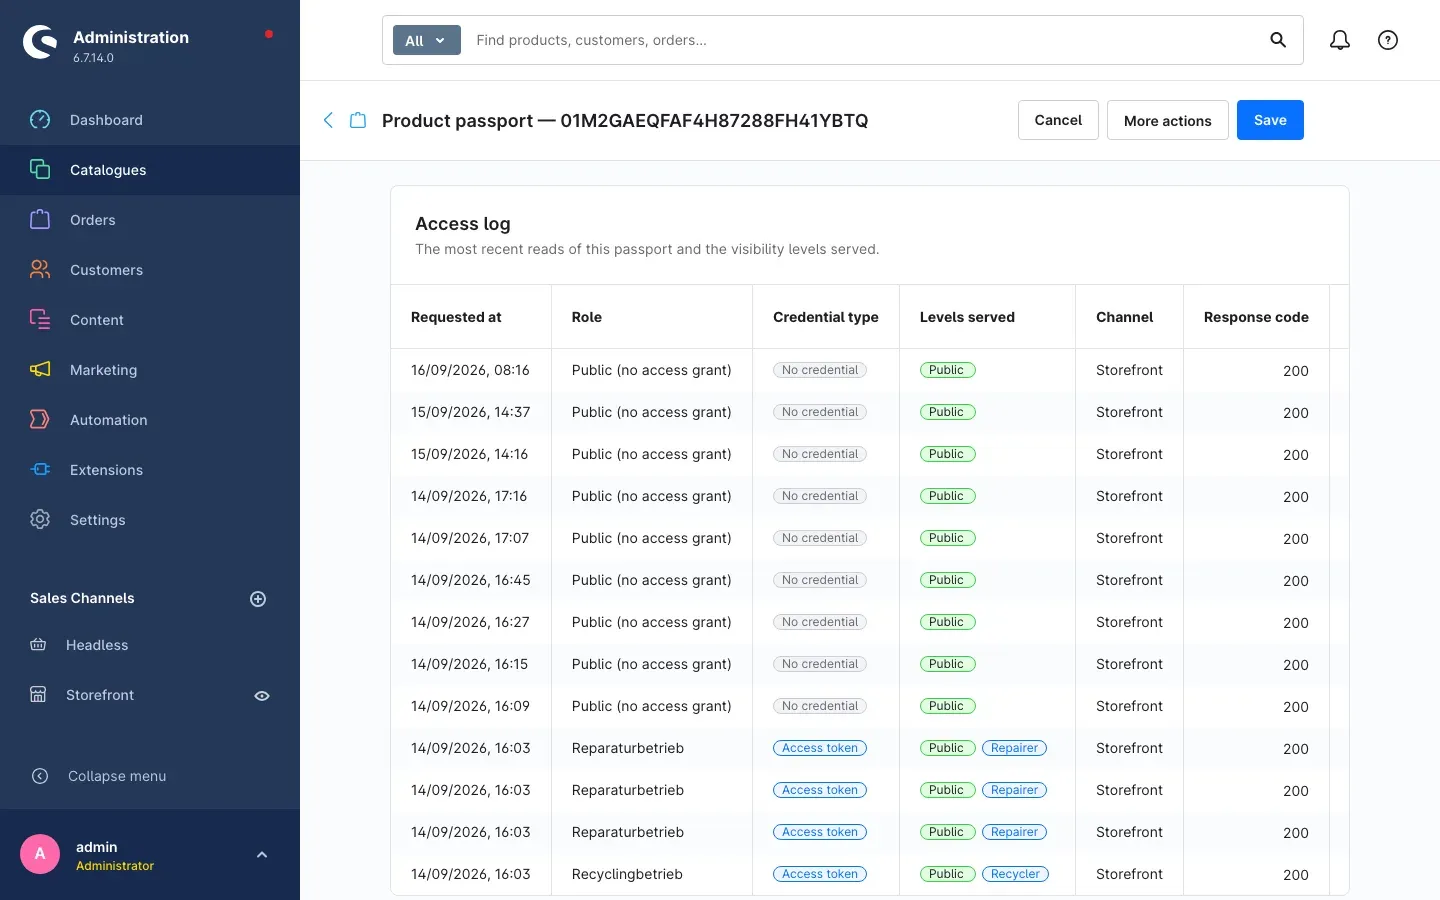This screenshot has width=1440, height=900.
Task: Click the 16/09/2026, 08:16 timestamp
Action: [470, 370]
